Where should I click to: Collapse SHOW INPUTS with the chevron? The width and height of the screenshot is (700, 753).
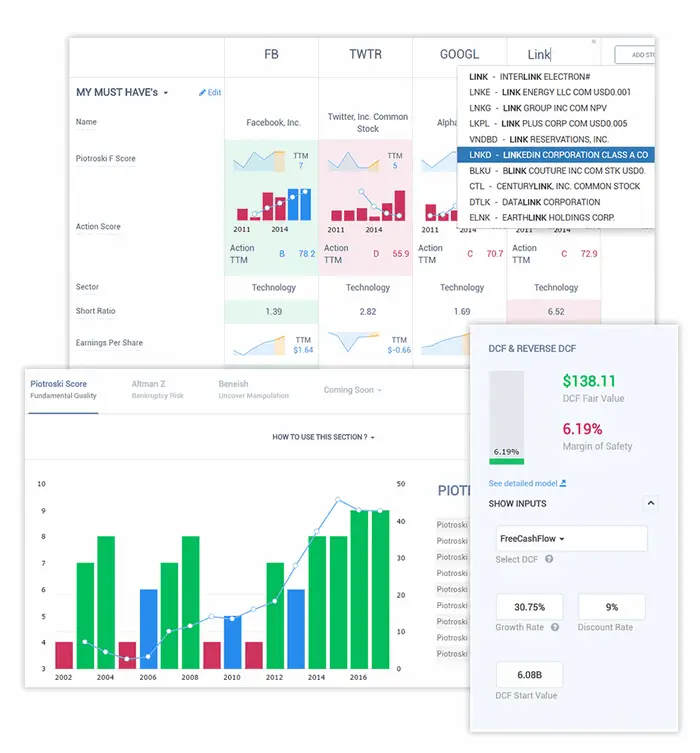[x=651, y=503]
